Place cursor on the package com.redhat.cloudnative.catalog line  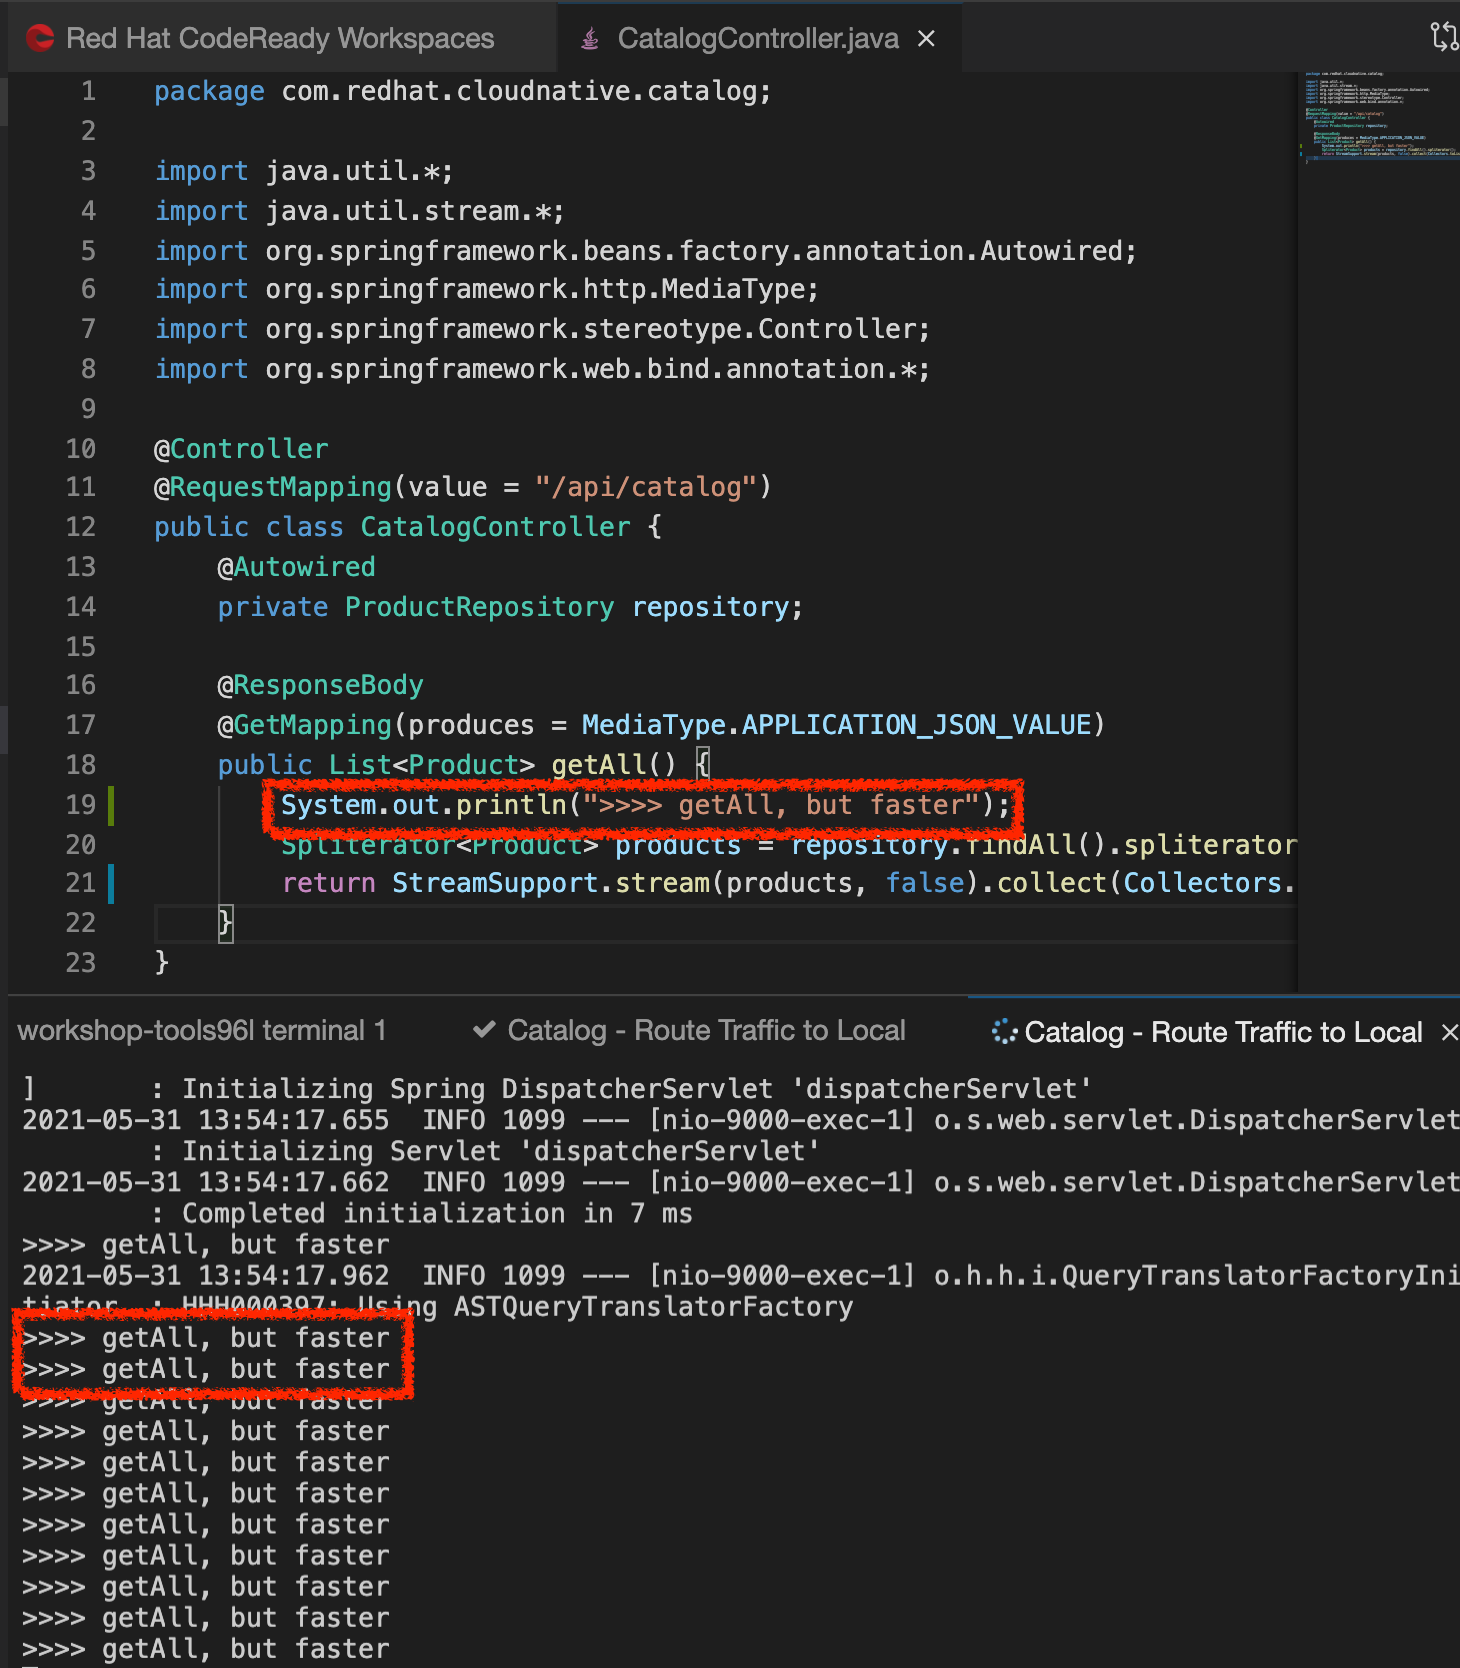[x=463, y=91]
